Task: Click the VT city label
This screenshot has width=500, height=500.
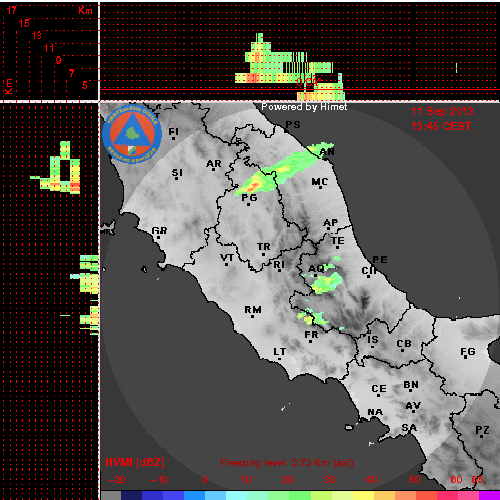Action: [x=227, y=258]
